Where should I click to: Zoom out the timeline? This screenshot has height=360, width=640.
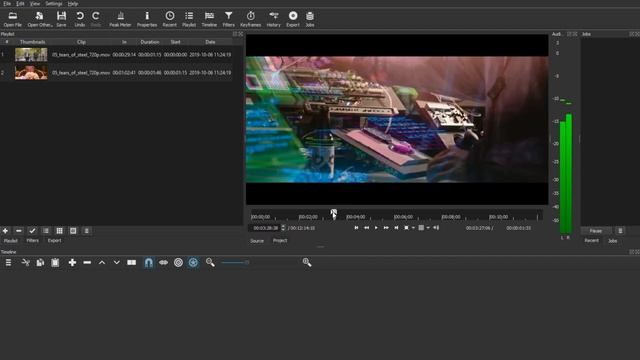click(210, 262)
